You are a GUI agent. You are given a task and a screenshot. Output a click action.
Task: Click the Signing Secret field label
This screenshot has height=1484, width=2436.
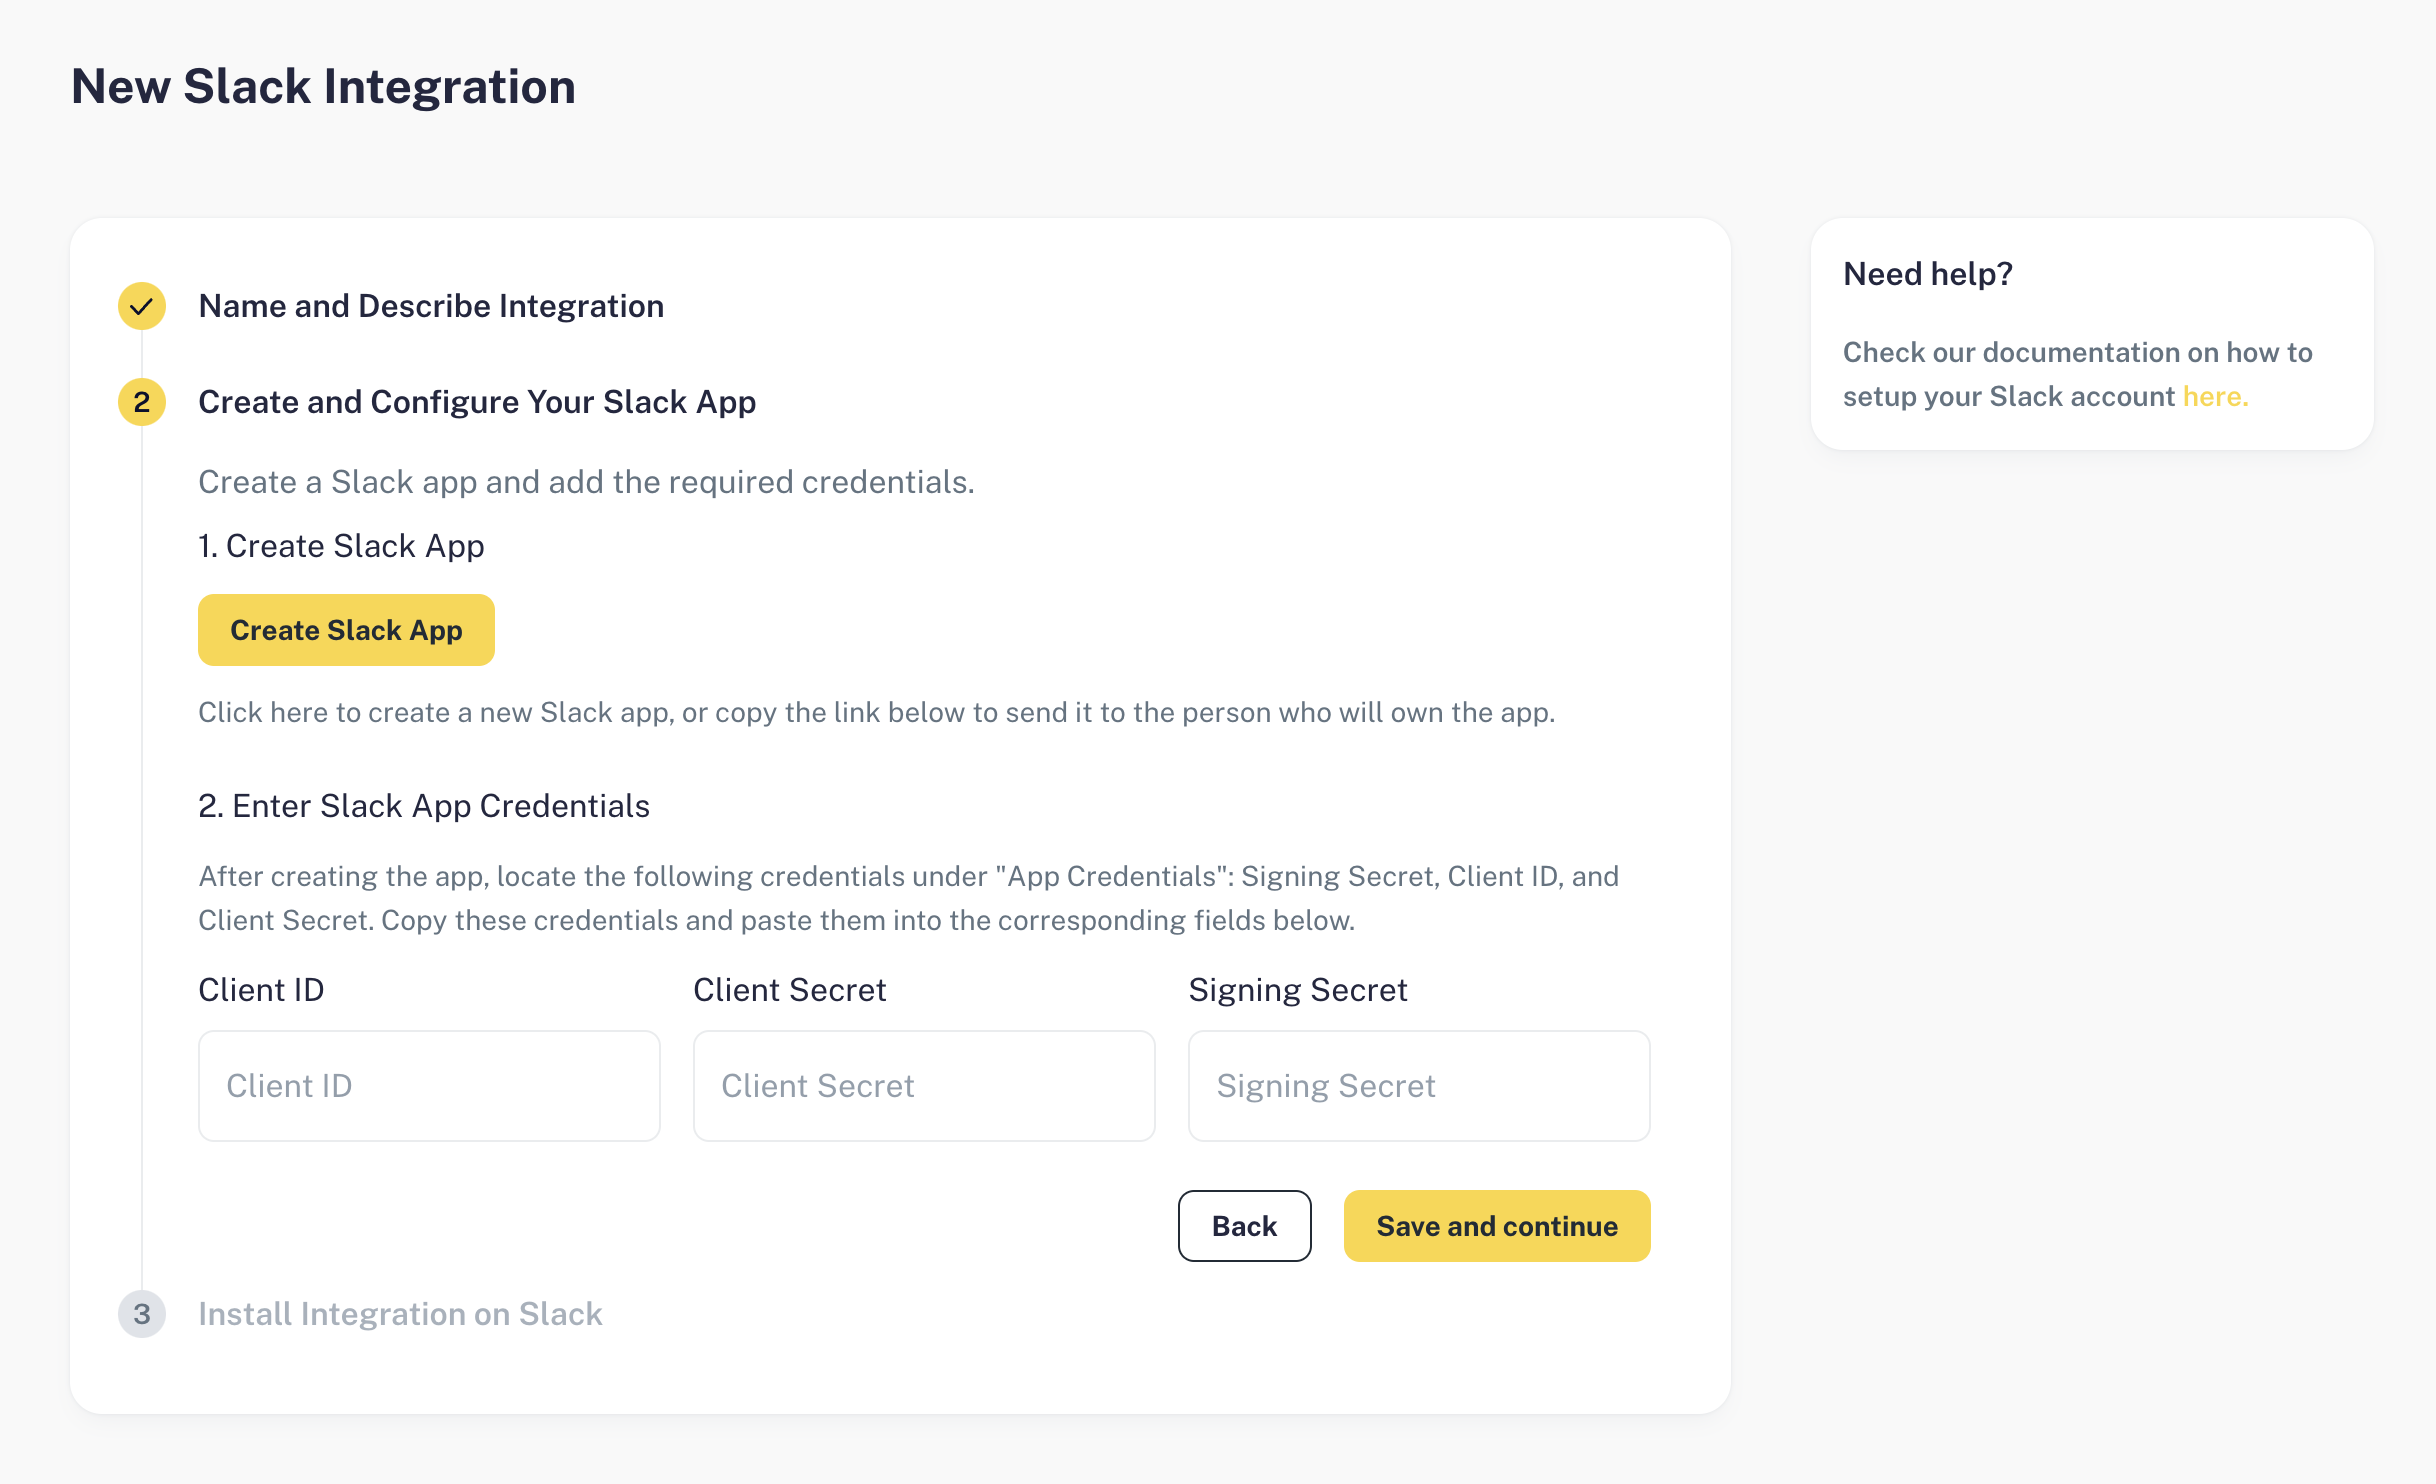[x=1298, y=990]
